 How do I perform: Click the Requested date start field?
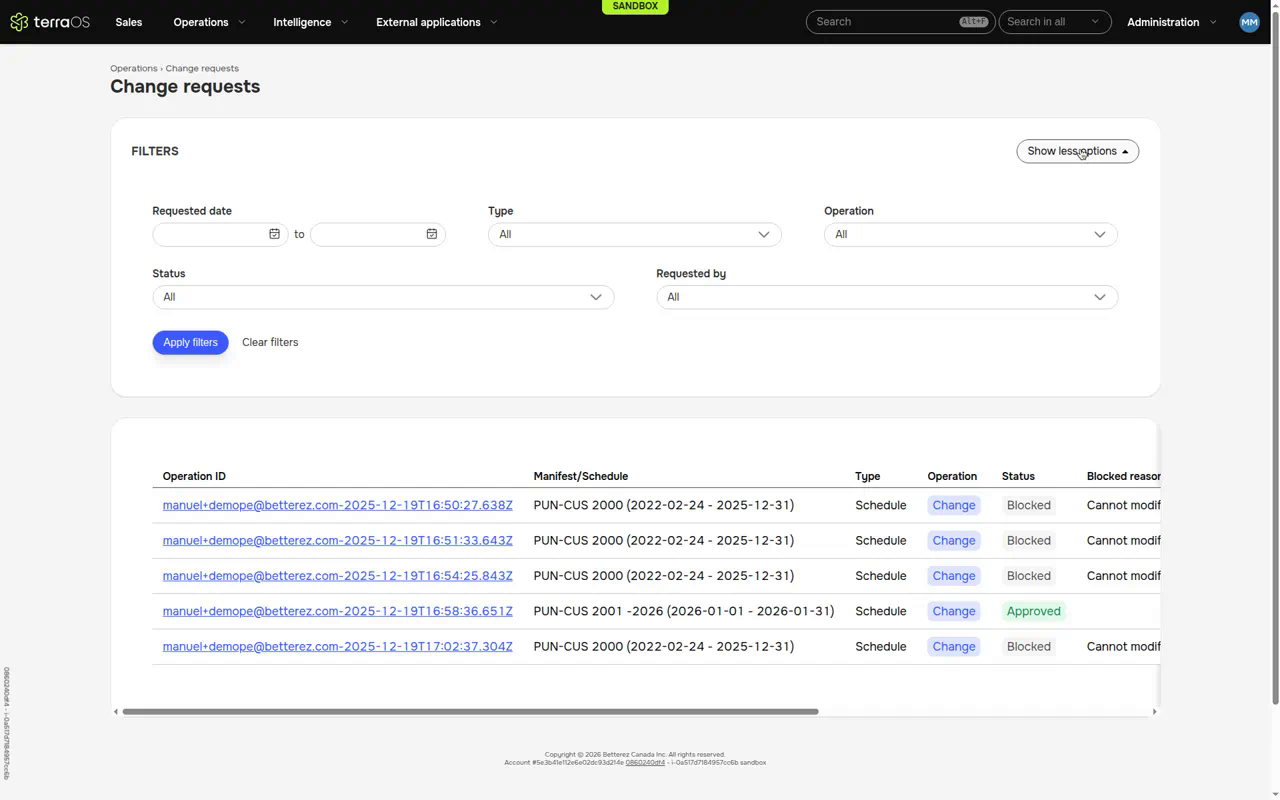pos(220,234)
